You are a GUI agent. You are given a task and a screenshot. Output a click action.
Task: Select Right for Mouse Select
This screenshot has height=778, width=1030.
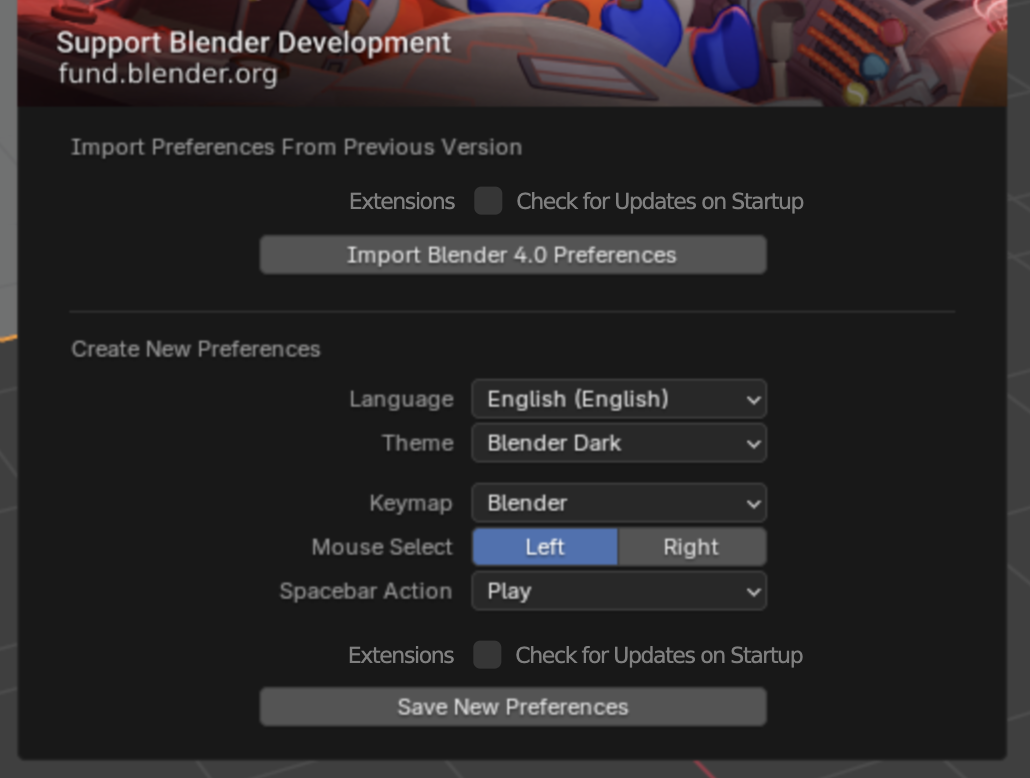click(x=692, y=547)
